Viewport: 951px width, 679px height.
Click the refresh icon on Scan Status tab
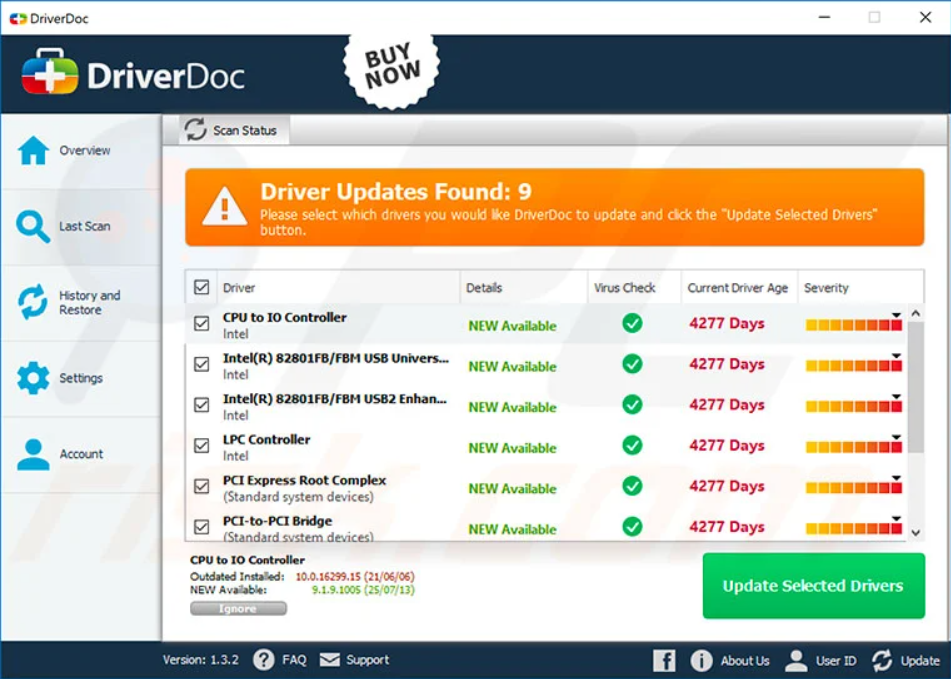click(195, 130)
